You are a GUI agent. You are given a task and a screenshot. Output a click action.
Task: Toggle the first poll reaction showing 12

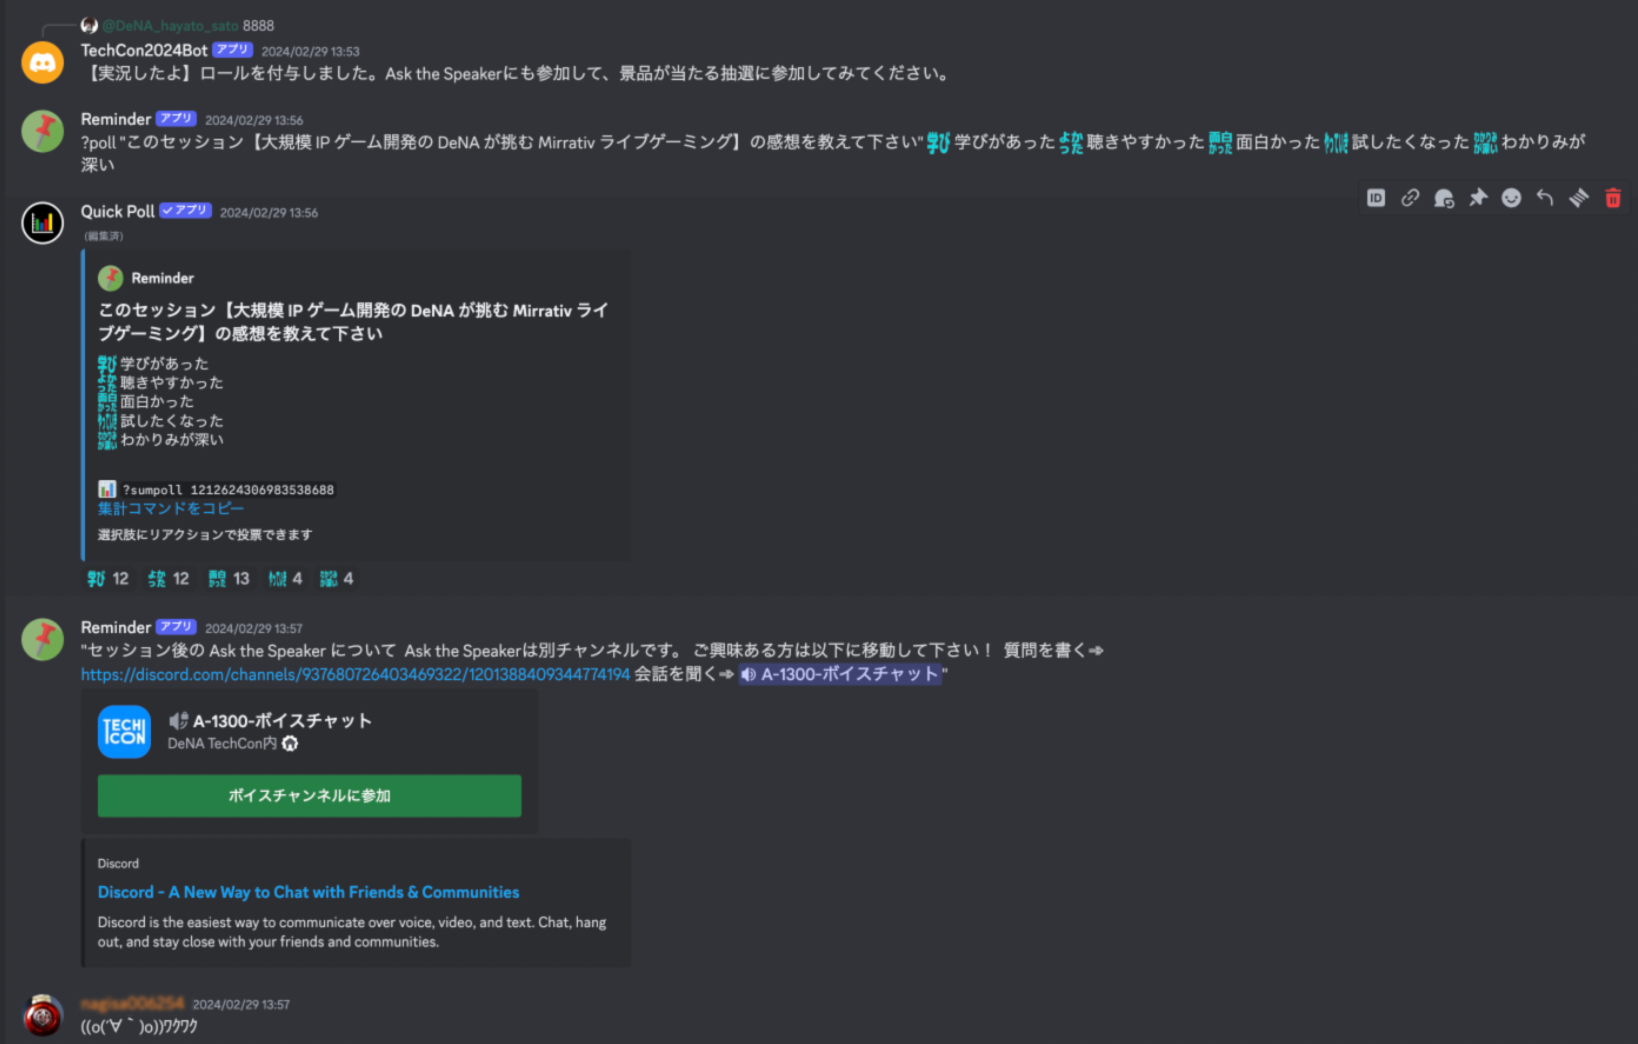pyautogui.click(x=108, y=578)
